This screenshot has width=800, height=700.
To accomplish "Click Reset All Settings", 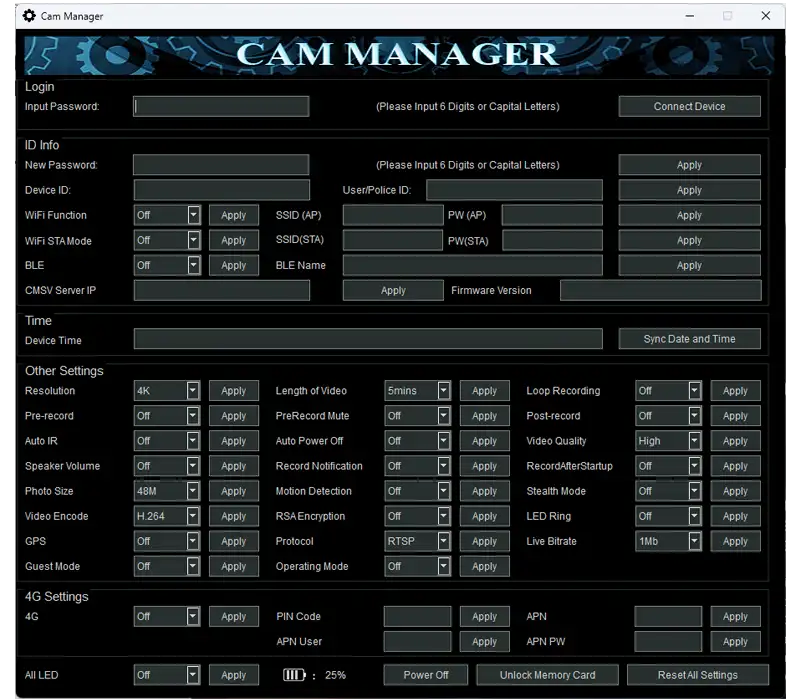I will [x=697, y=675].
